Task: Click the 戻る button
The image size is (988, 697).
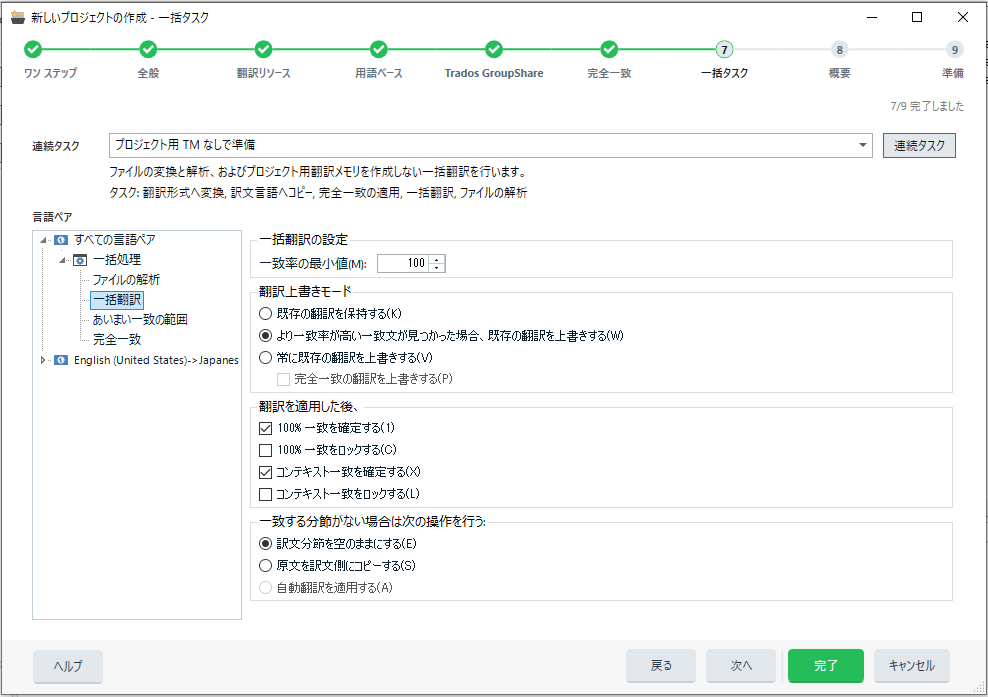Action: [x=661, y=665]
